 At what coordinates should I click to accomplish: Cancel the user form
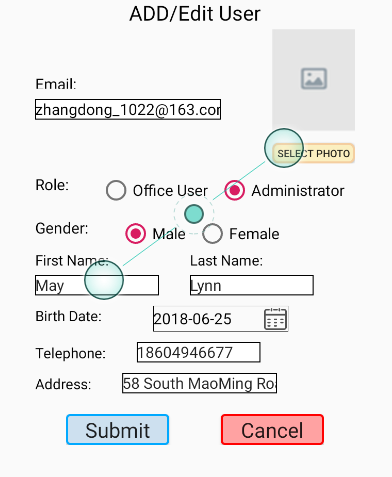click(x=272, y=430)
